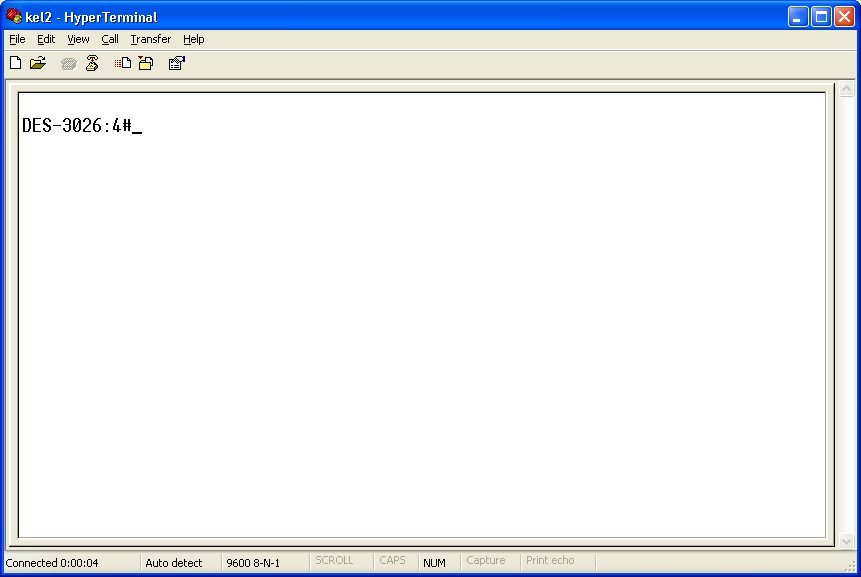Open the Help menu
Screen dimensions: 861x577
pyautogui.click(x=193, y=39)
